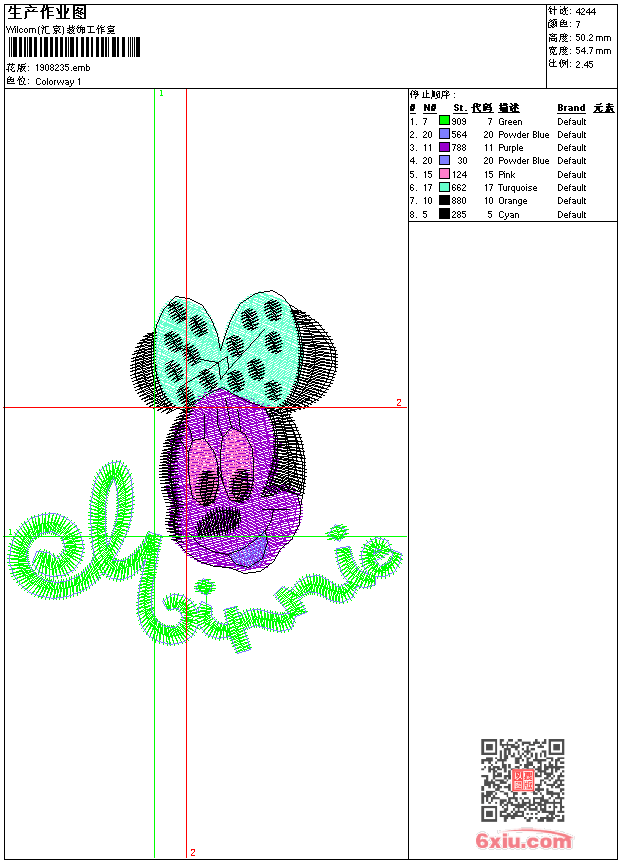Click the 'Pink' description text

point(506,174)
